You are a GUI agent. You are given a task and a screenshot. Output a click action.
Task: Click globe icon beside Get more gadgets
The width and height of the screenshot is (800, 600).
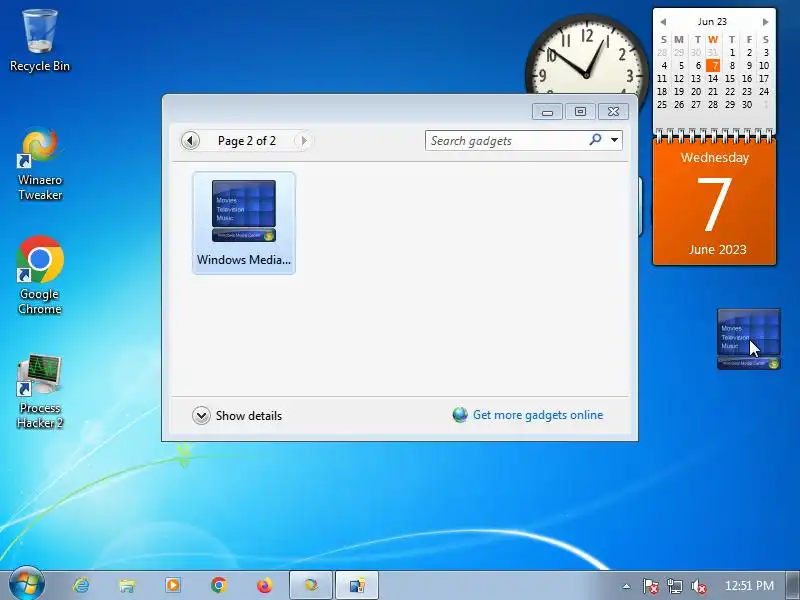(x=460, y=415)
